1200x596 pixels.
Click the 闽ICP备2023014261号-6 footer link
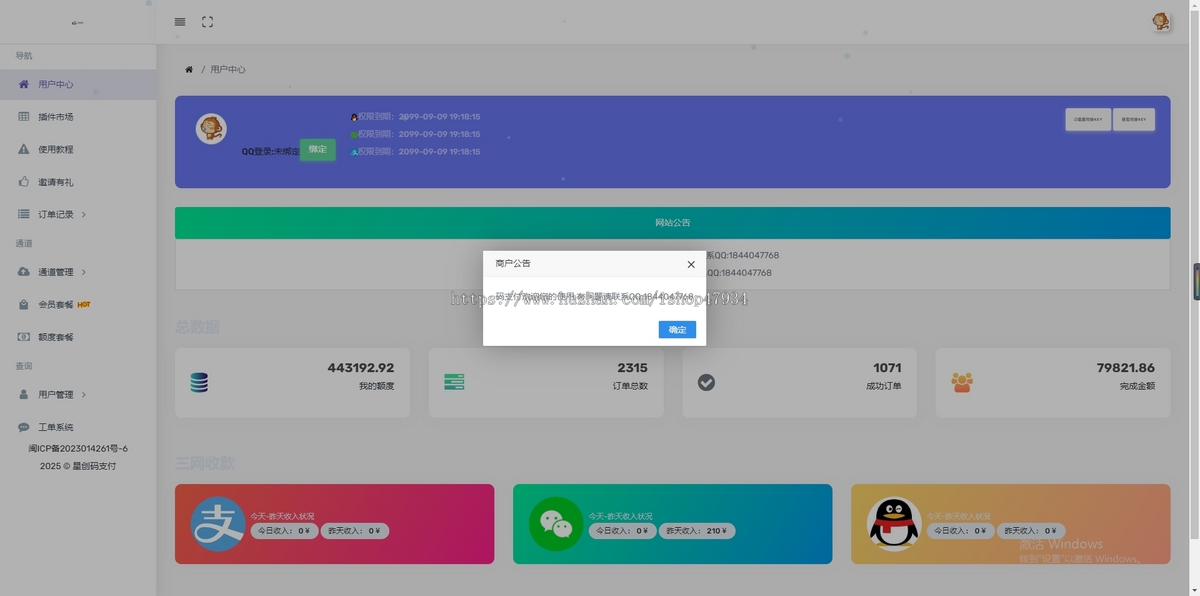point(78,449)
